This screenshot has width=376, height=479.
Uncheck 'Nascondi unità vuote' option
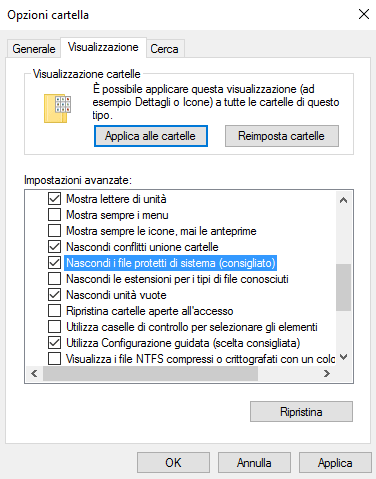pos(54,295)
